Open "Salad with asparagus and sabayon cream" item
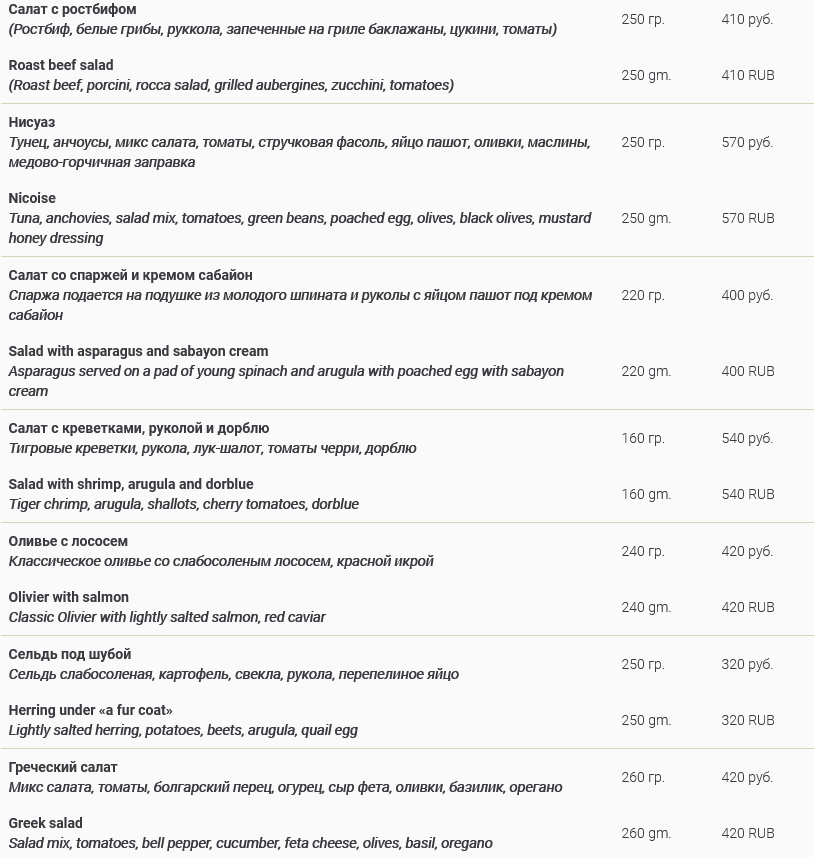This screenshot has width=814, height=857. (x=138, y=351)
